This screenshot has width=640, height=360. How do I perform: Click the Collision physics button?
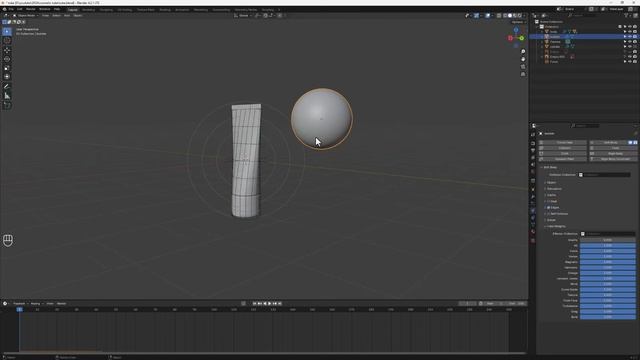(x=562, y=148)
